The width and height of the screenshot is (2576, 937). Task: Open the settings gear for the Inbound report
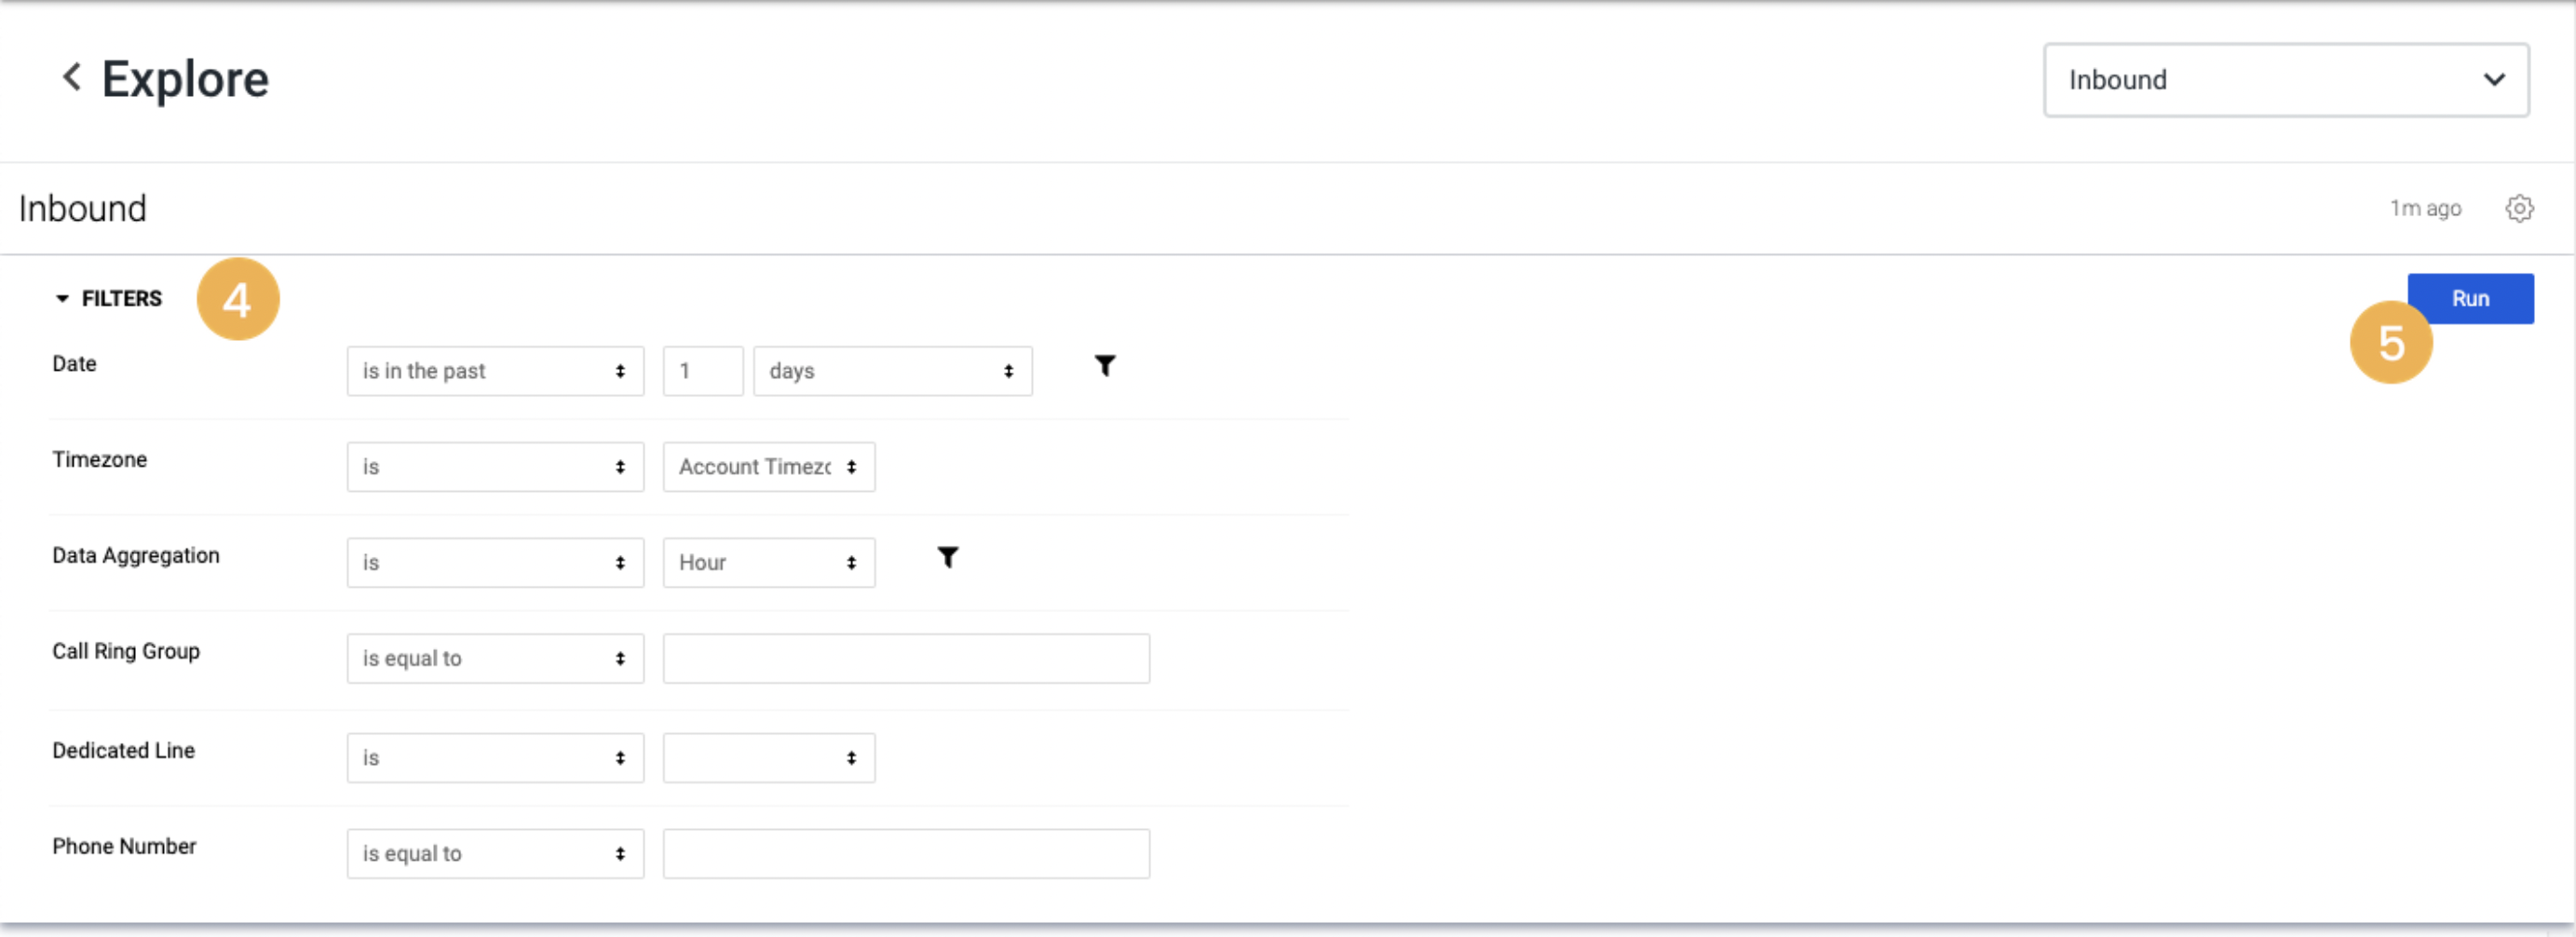click(x=2520, y=208)
